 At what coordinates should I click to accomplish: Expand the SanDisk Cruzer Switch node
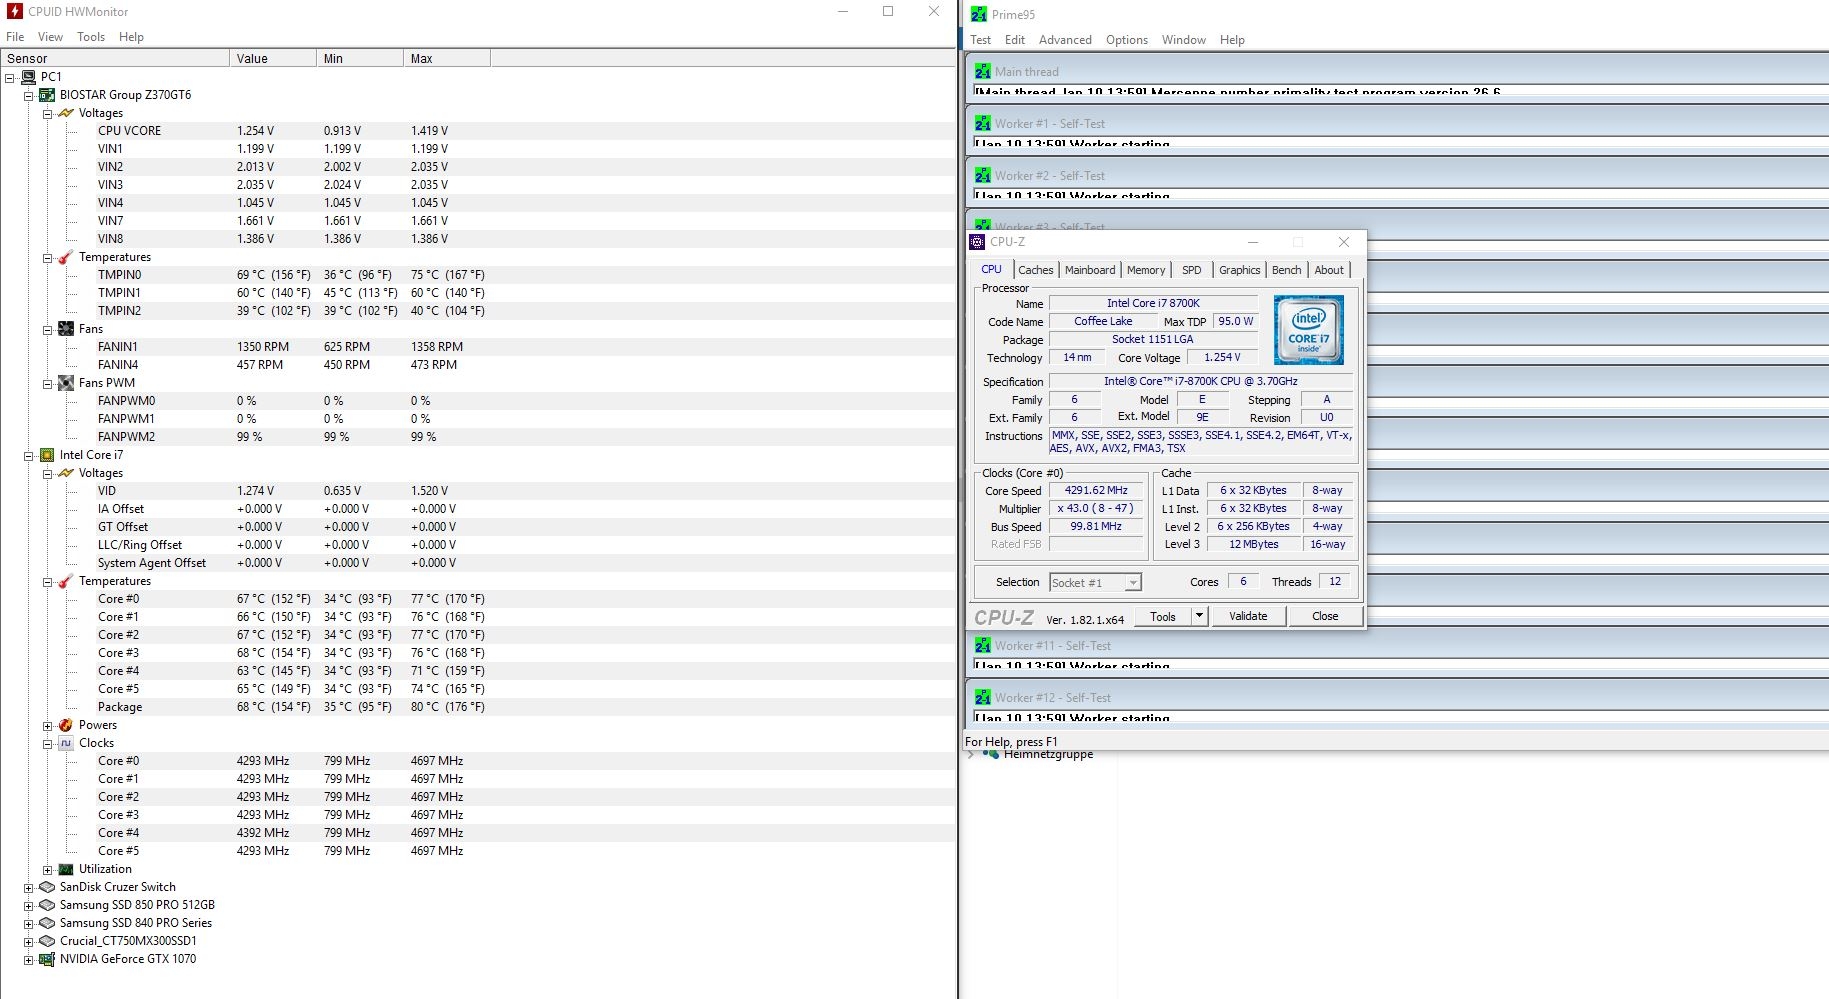point(29,887)
